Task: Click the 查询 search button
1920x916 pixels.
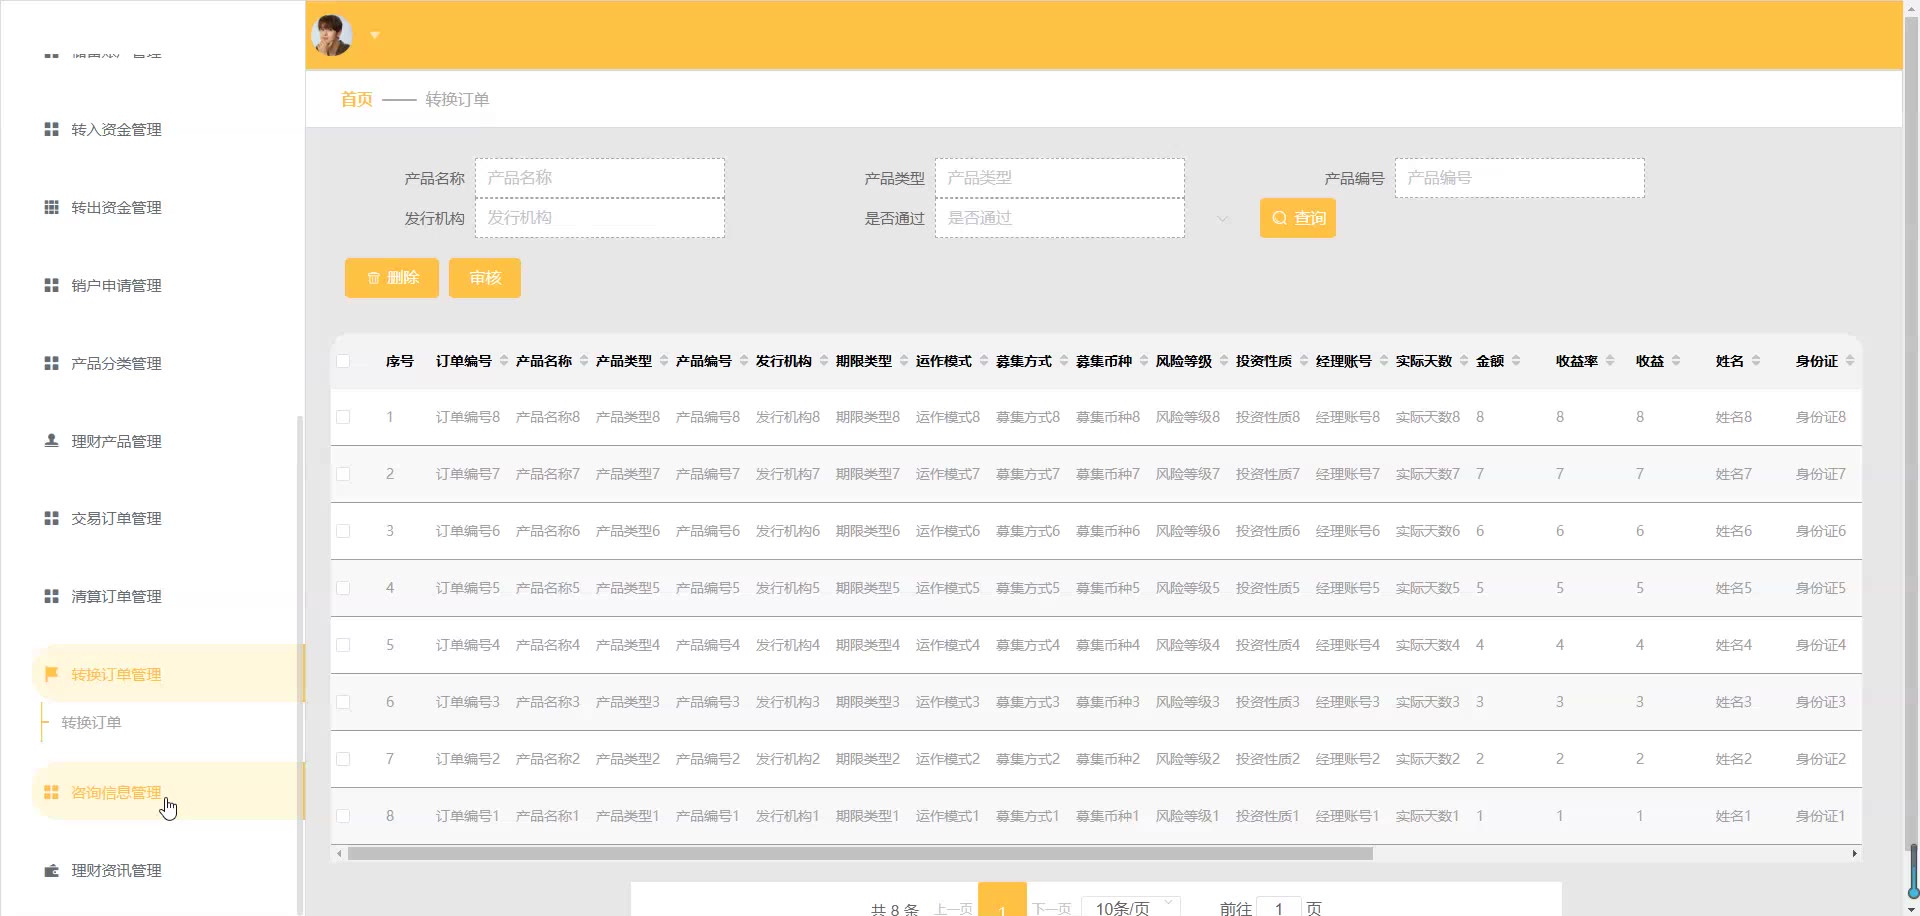Action: pyautogui.click(x=1297, y=218)
